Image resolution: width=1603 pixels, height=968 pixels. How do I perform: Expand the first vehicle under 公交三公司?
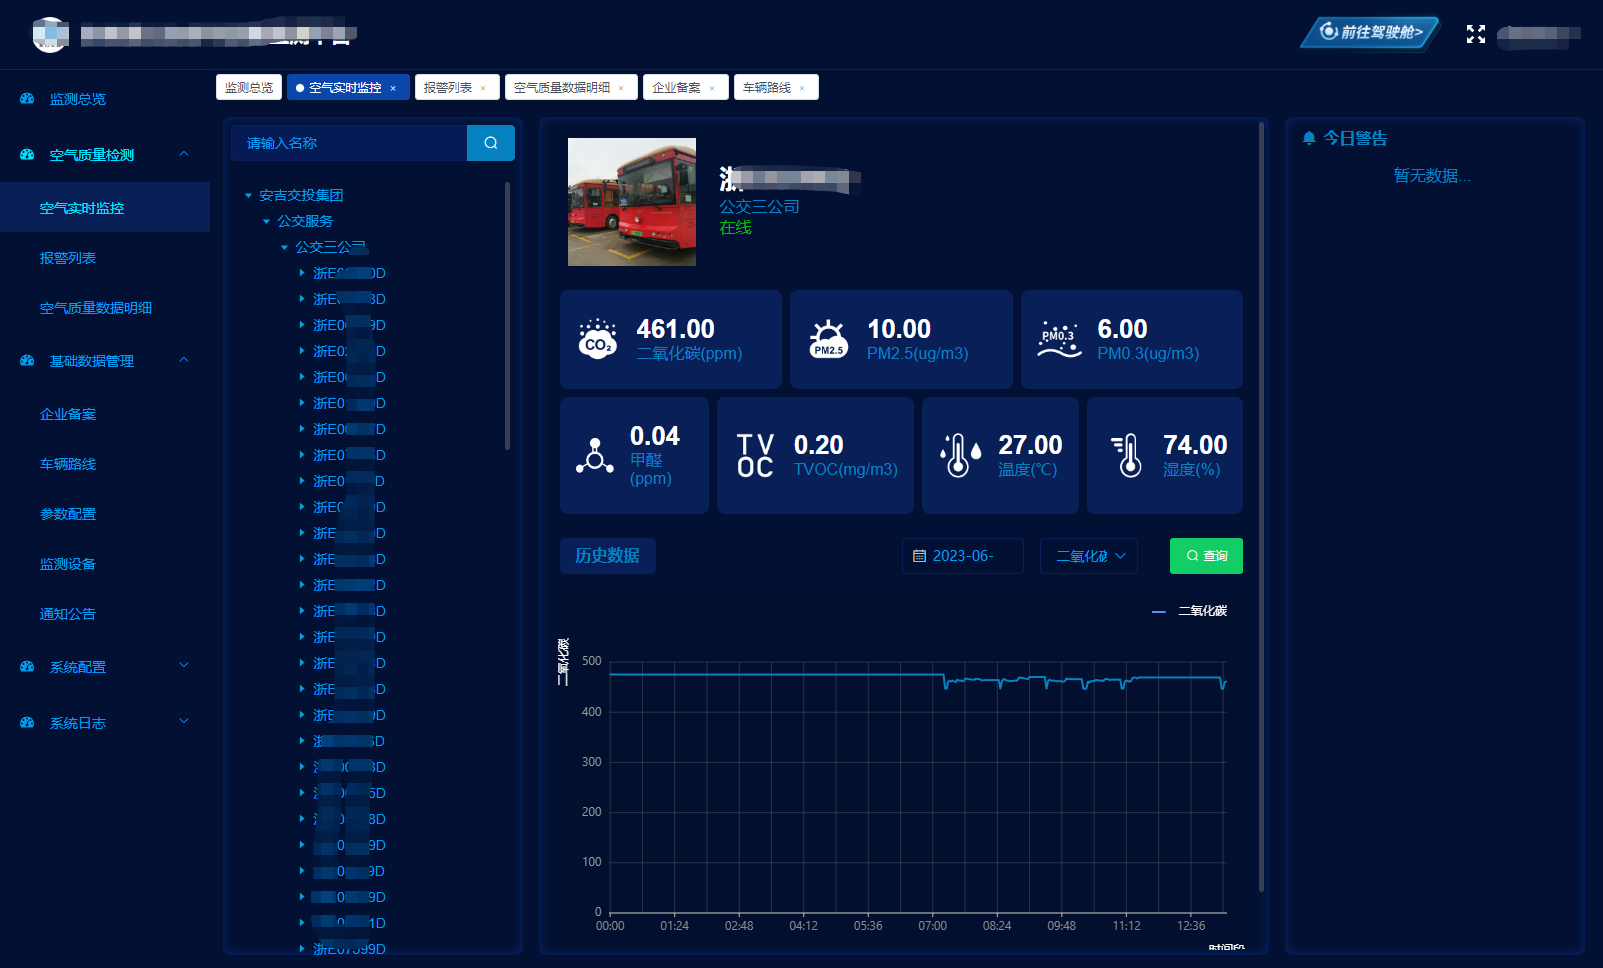(302, 272)
